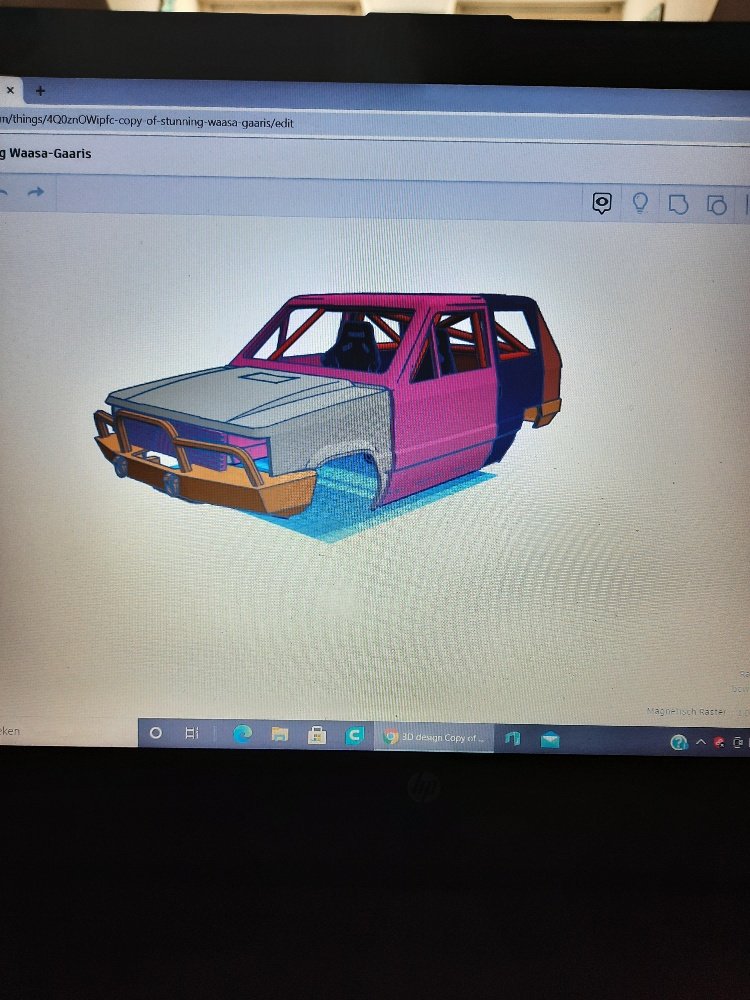
Task: Open a new browser tab with plus
Action: [41, 90]
